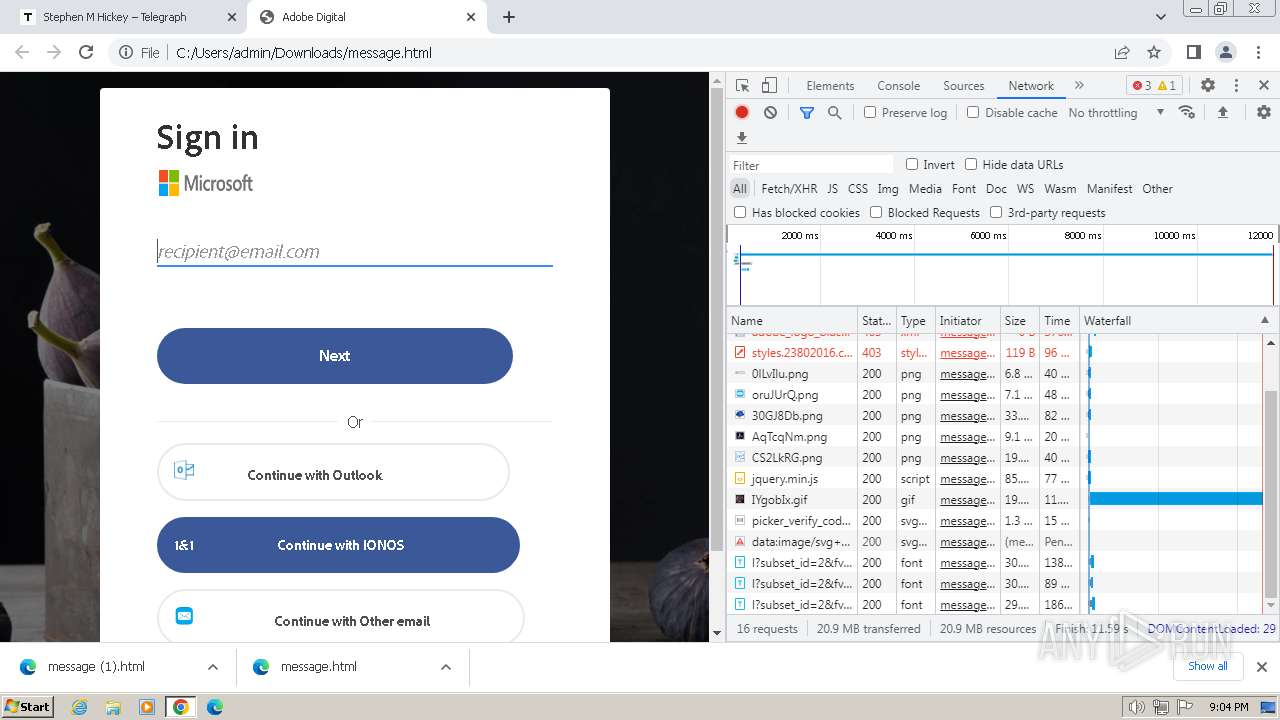Viewport: 1280px width, 720px height.
Task: Filter requests by Font type
Action: tap(964, 188)
